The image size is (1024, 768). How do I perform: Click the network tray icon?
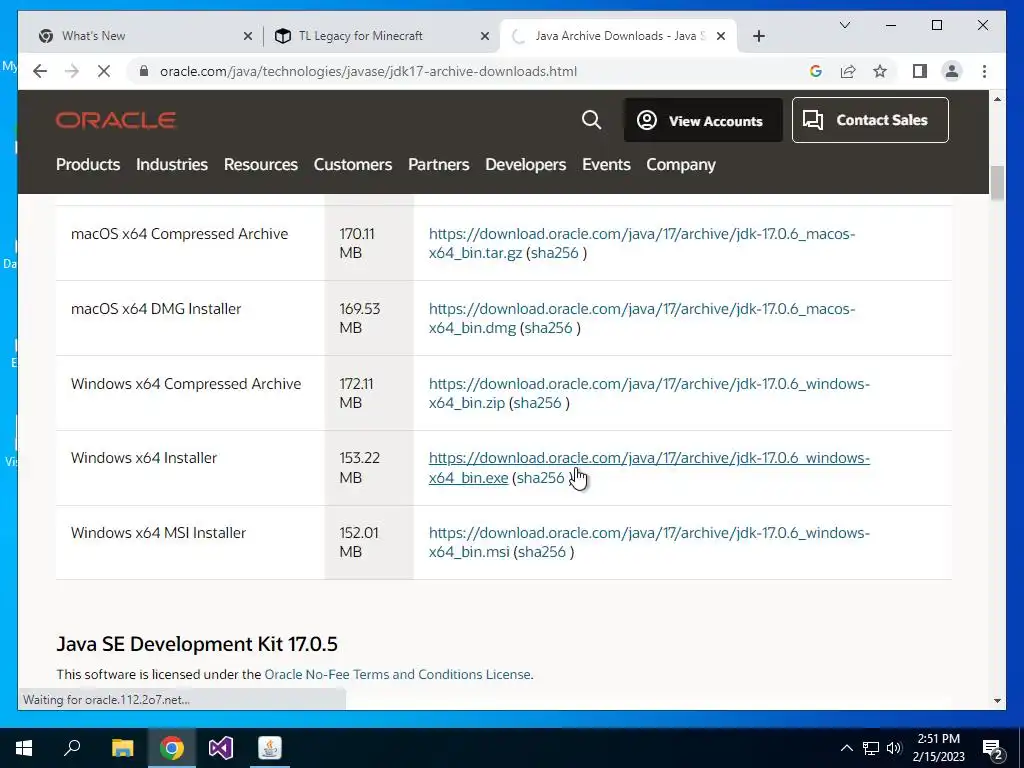tap(871, 748)
